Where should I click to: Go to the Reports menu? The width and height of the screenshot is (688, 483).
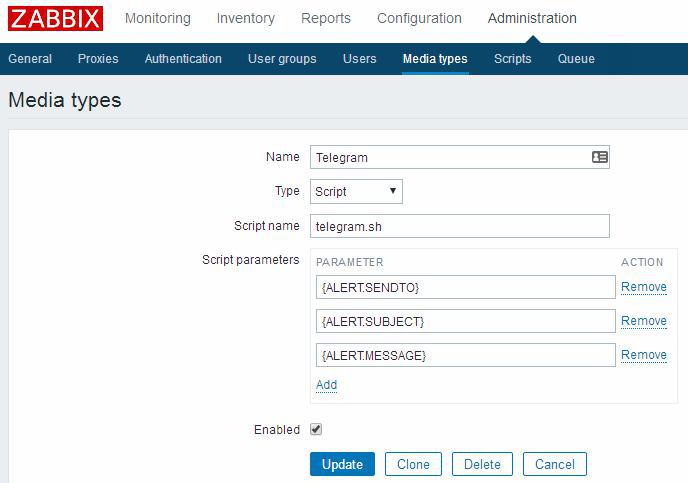[x=326, y=18]
